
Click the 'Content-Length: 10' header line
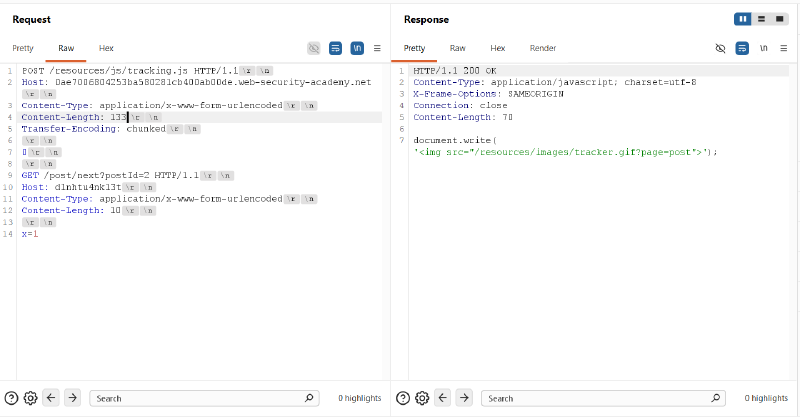click(x=71, y=210)
